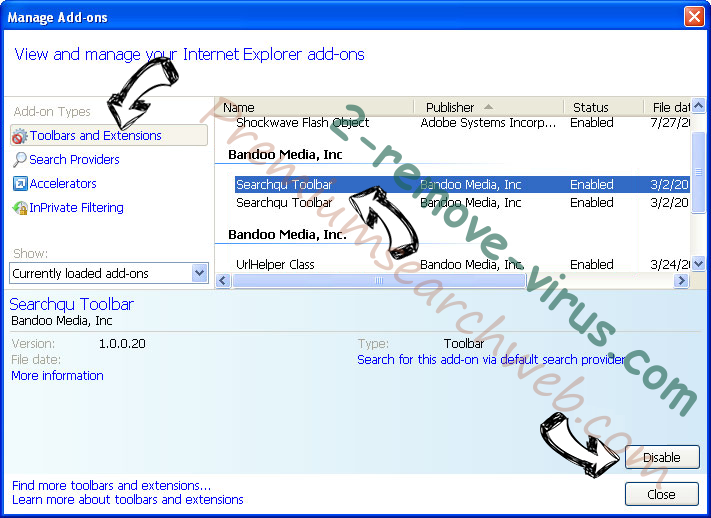Click the Accelerators arrow icon
The image size is (711, 518).
tap(20, 184)
